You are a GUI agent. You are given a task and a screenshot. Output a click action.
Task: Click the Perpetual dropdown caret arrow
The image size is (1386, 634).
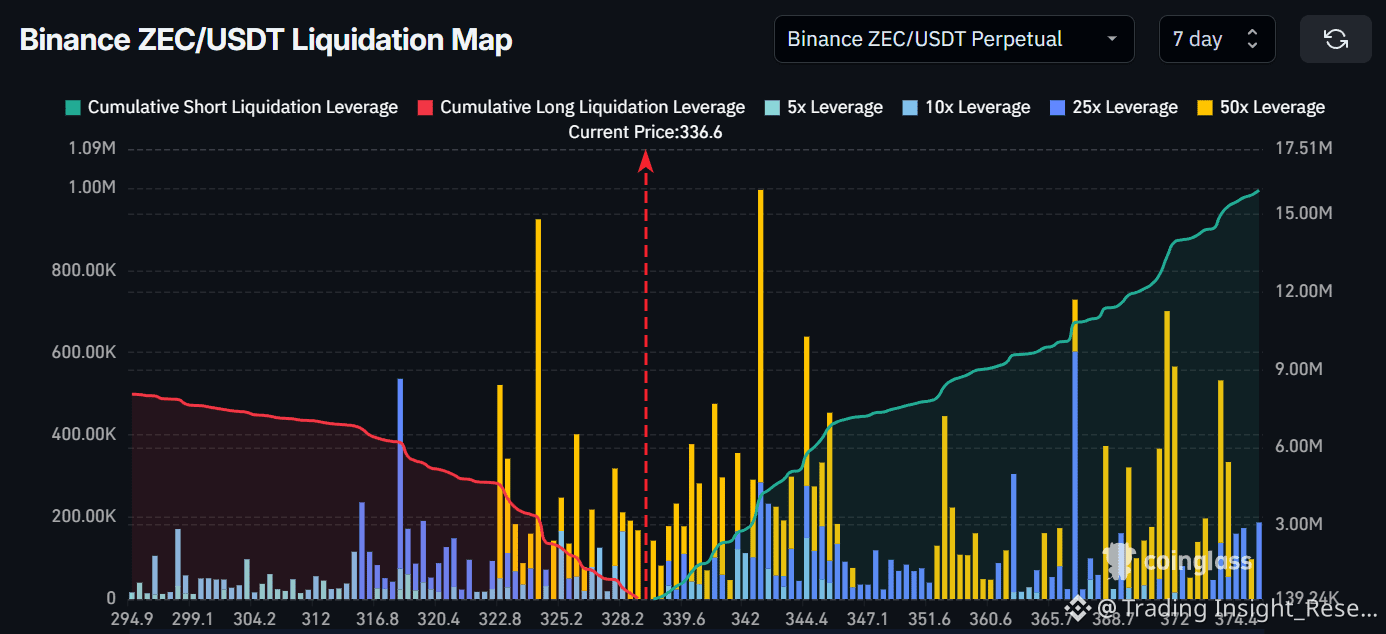pos(1112,40)
